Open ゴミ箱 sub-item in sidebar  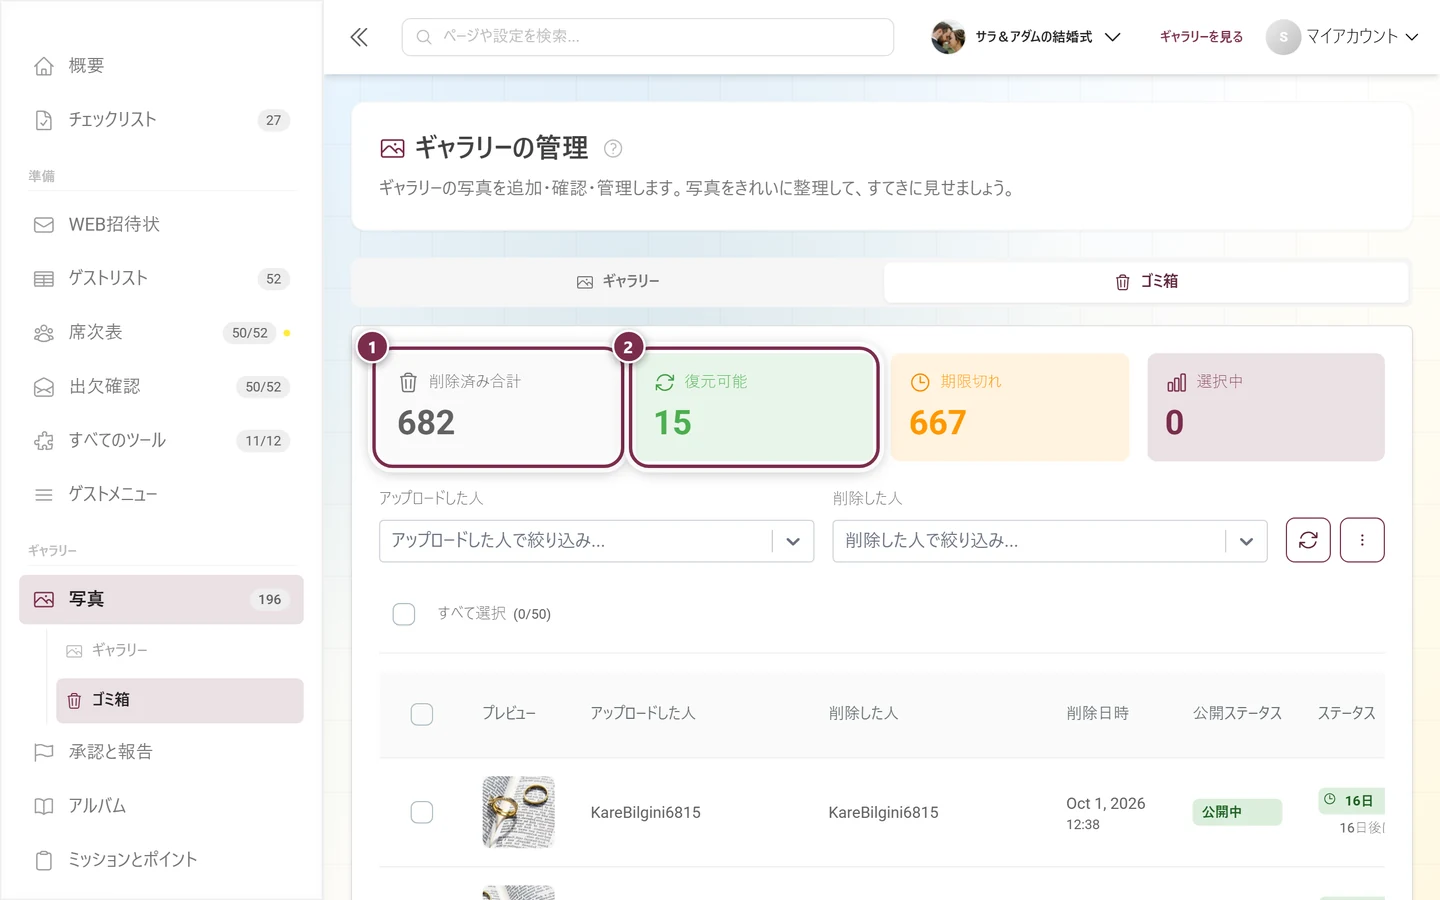pos(180,700)
